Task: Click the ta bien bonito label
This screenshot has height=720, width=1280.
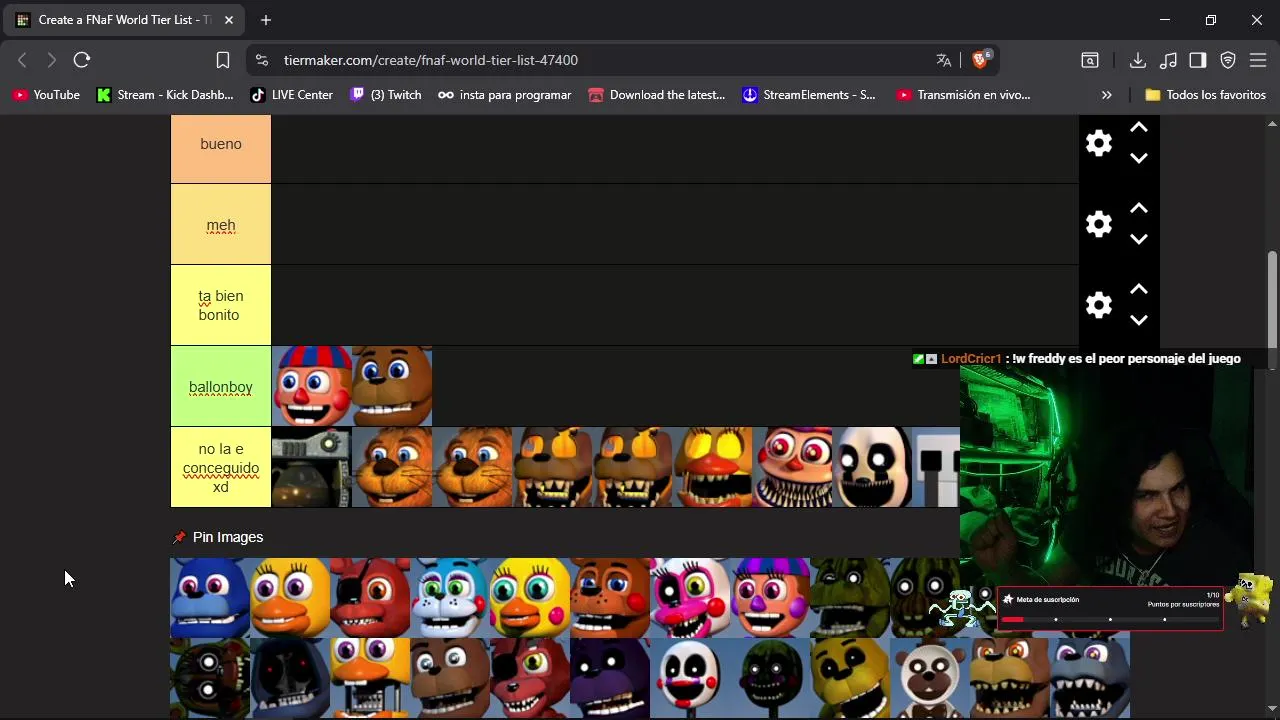Action: (x=221, y=305)
